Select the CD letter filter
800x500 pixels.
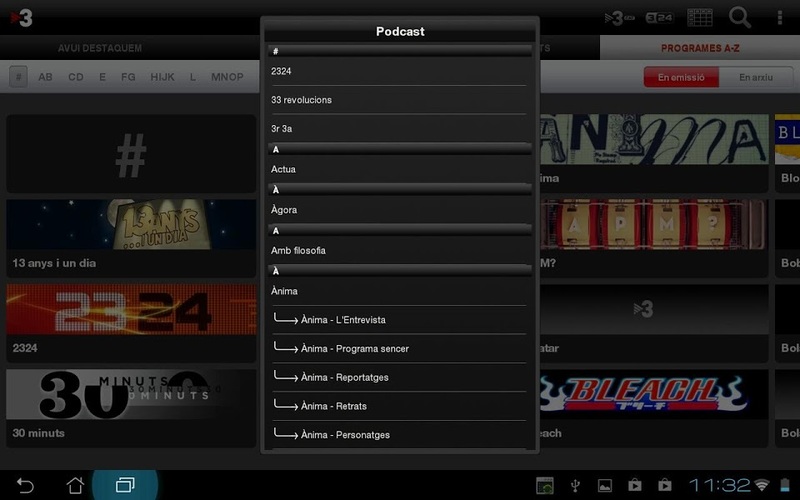(x=76, y=77)
